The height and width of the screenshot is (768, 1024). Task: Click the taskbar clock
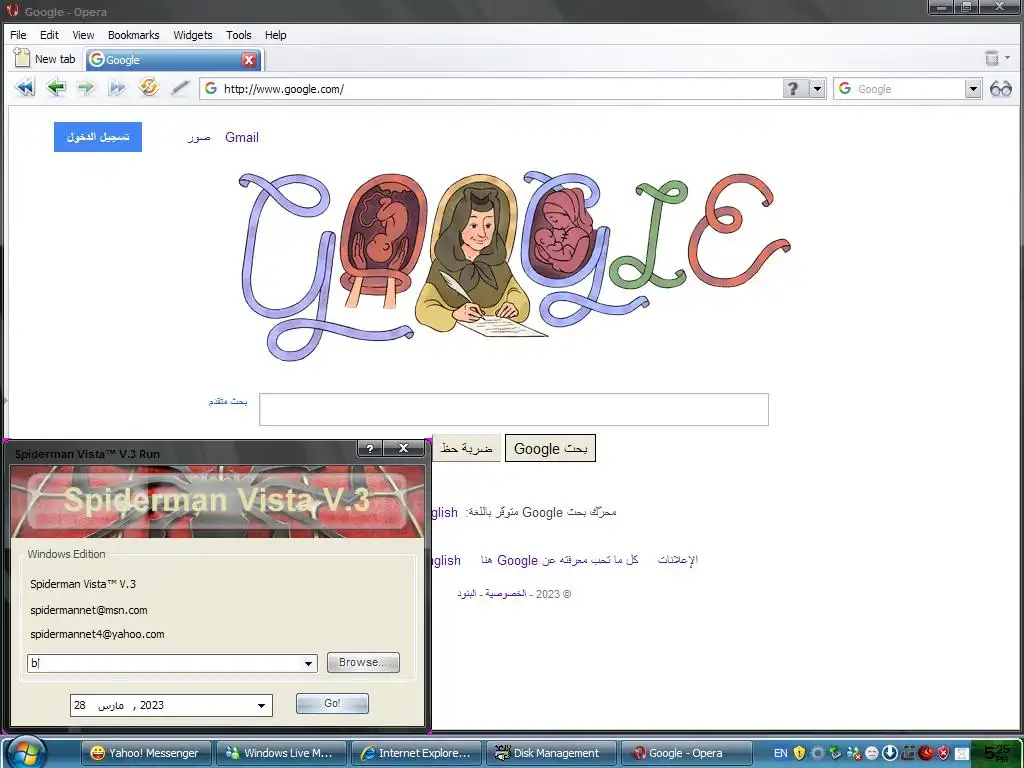(997, 754)
